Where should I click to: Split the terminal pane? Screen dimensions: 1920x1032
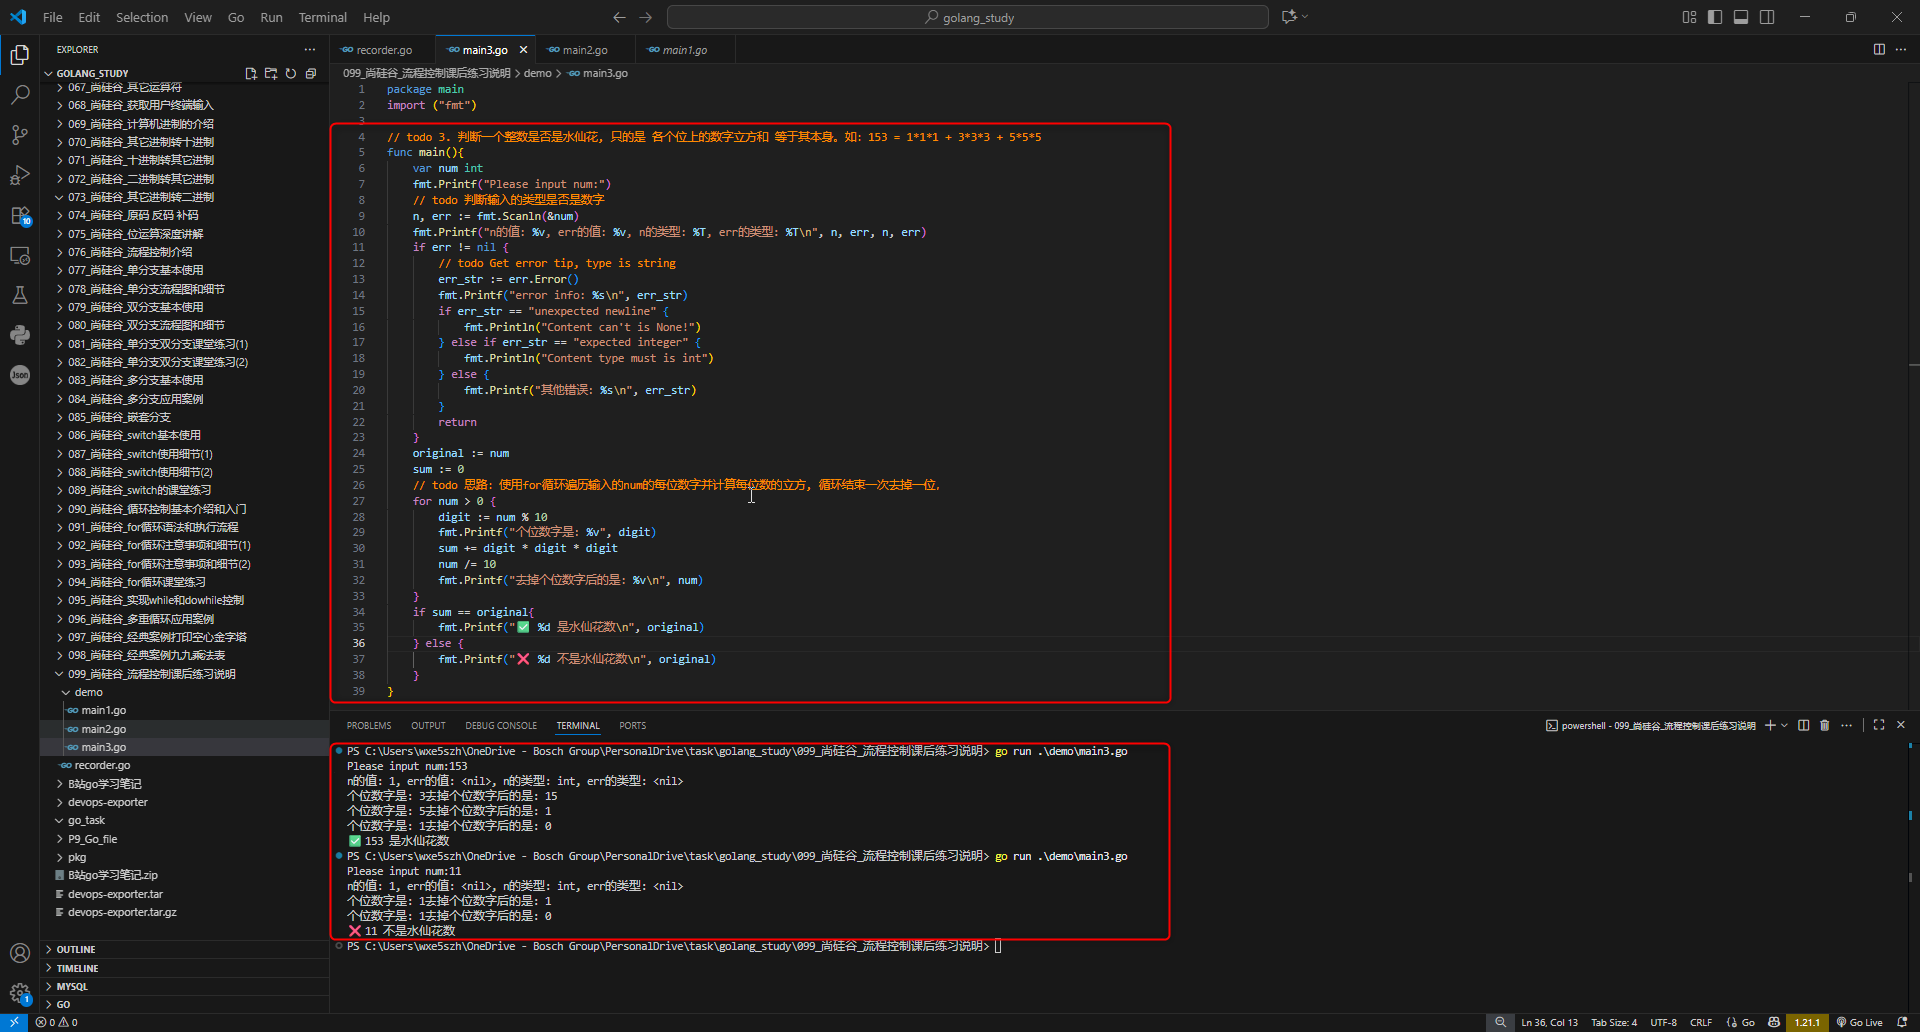[x=1804, y=725]
